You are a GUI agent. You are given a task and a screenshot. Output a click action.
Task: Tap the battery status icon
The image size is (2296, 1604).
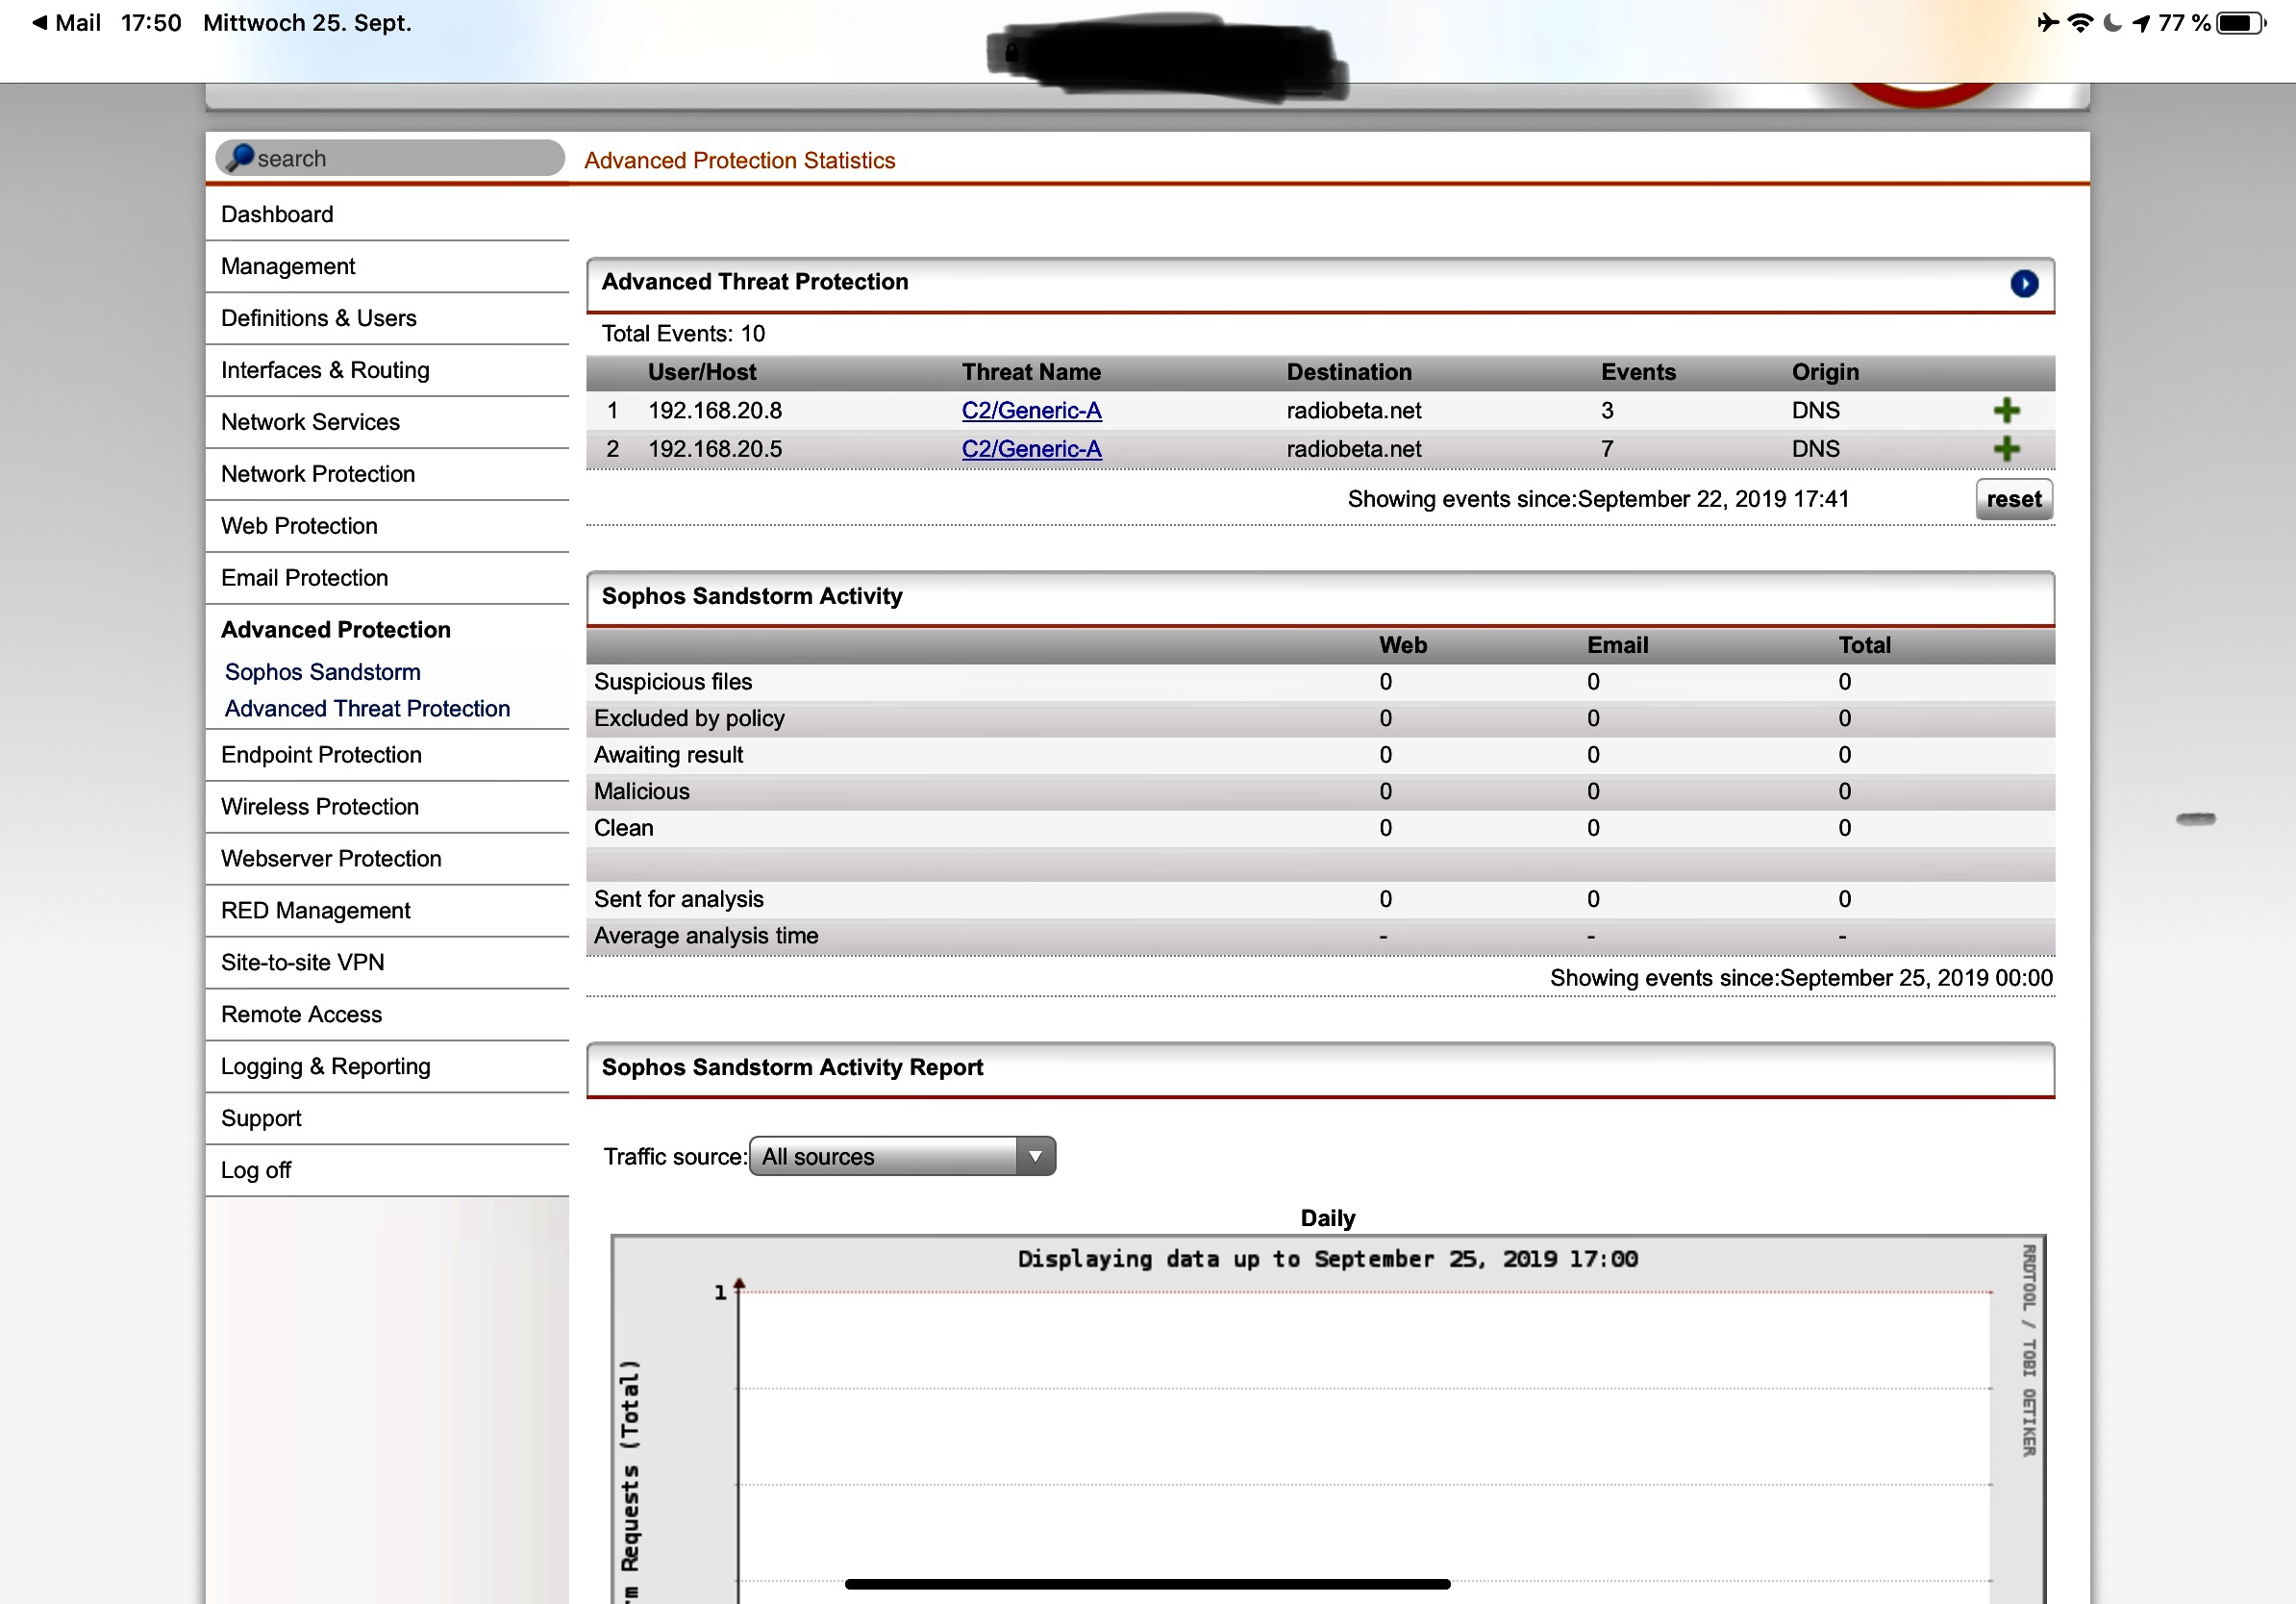[2240, 22]
